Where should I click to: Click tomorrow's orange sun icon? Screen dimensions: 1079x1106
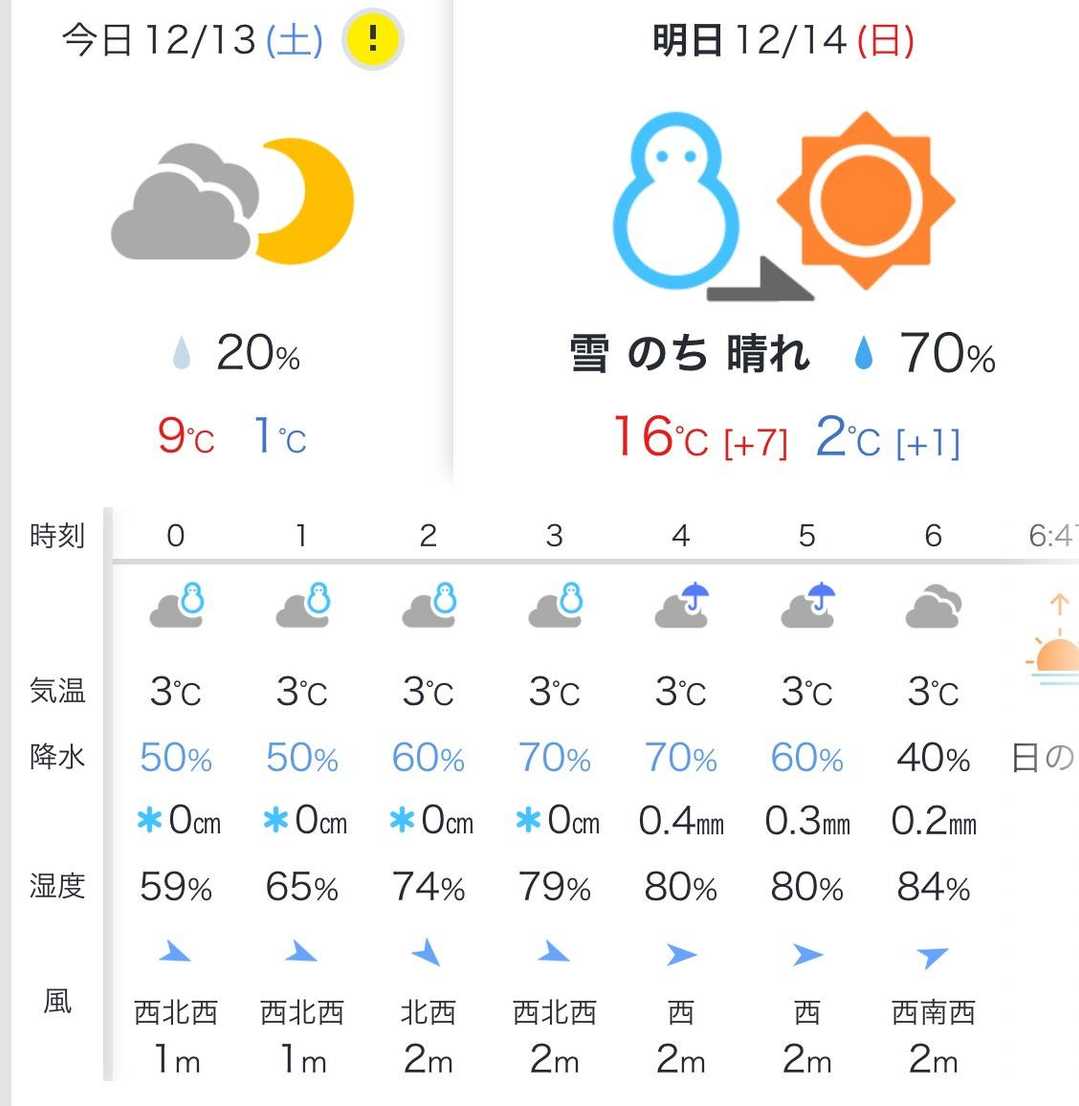point(865,199)
